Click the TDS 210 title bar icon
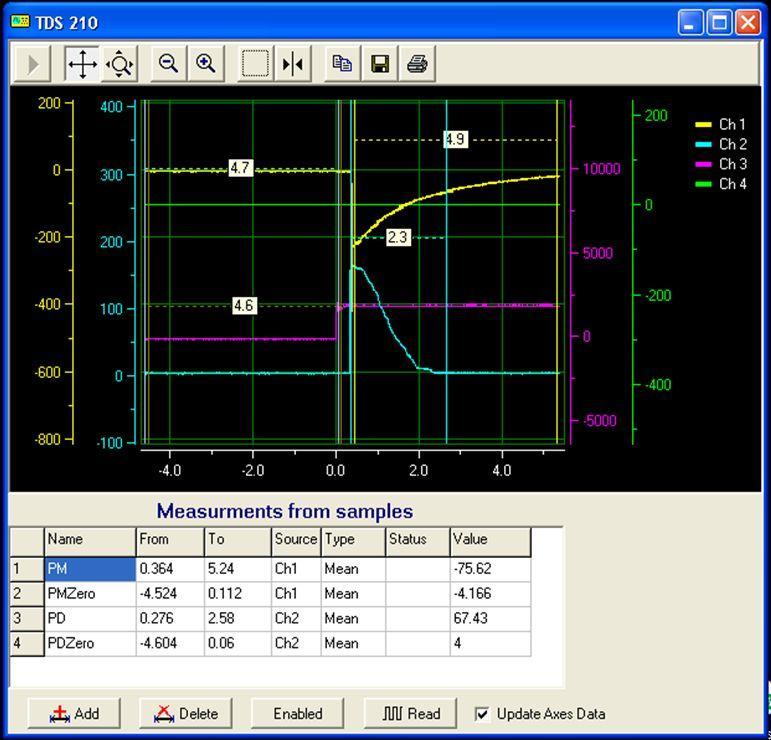The width and height of the screenshot is (771, 740). point(20,22)
